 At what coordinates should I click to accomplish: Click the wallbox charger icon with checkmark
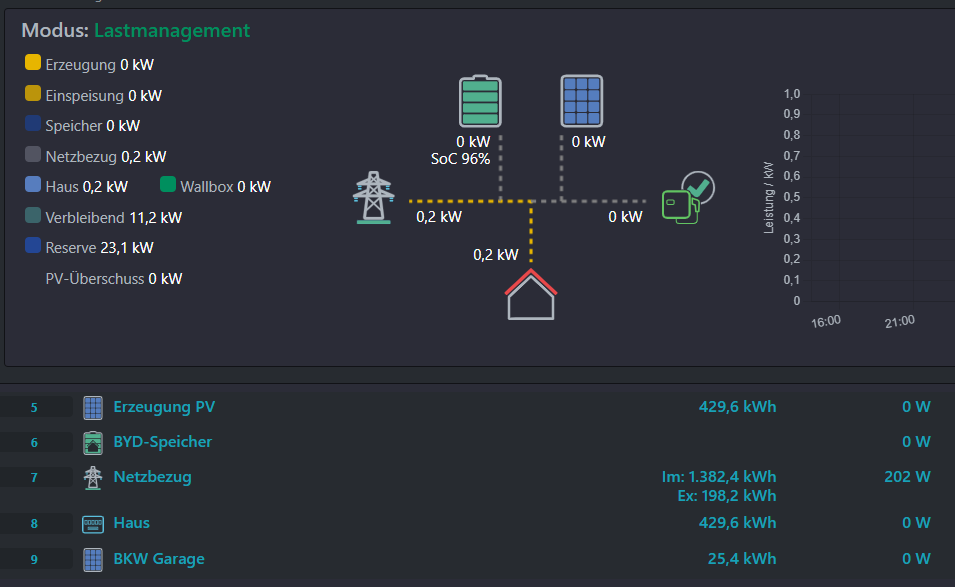point(688,198)
